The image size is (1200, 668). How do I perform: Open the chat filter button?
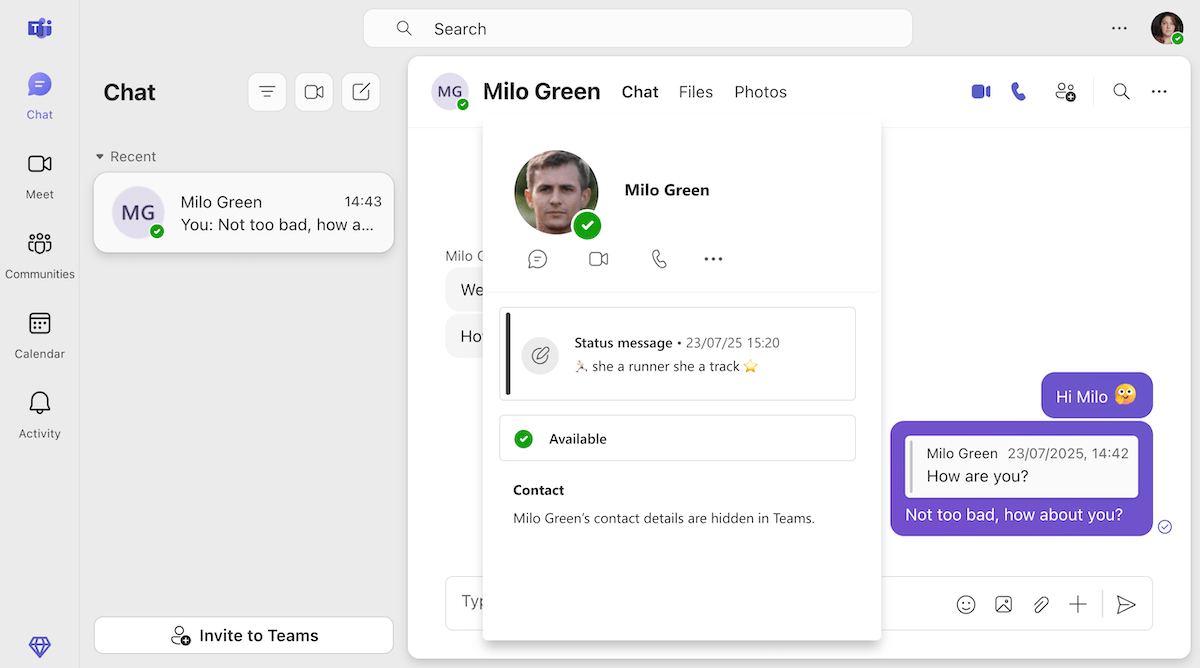(x=267, y=92)
